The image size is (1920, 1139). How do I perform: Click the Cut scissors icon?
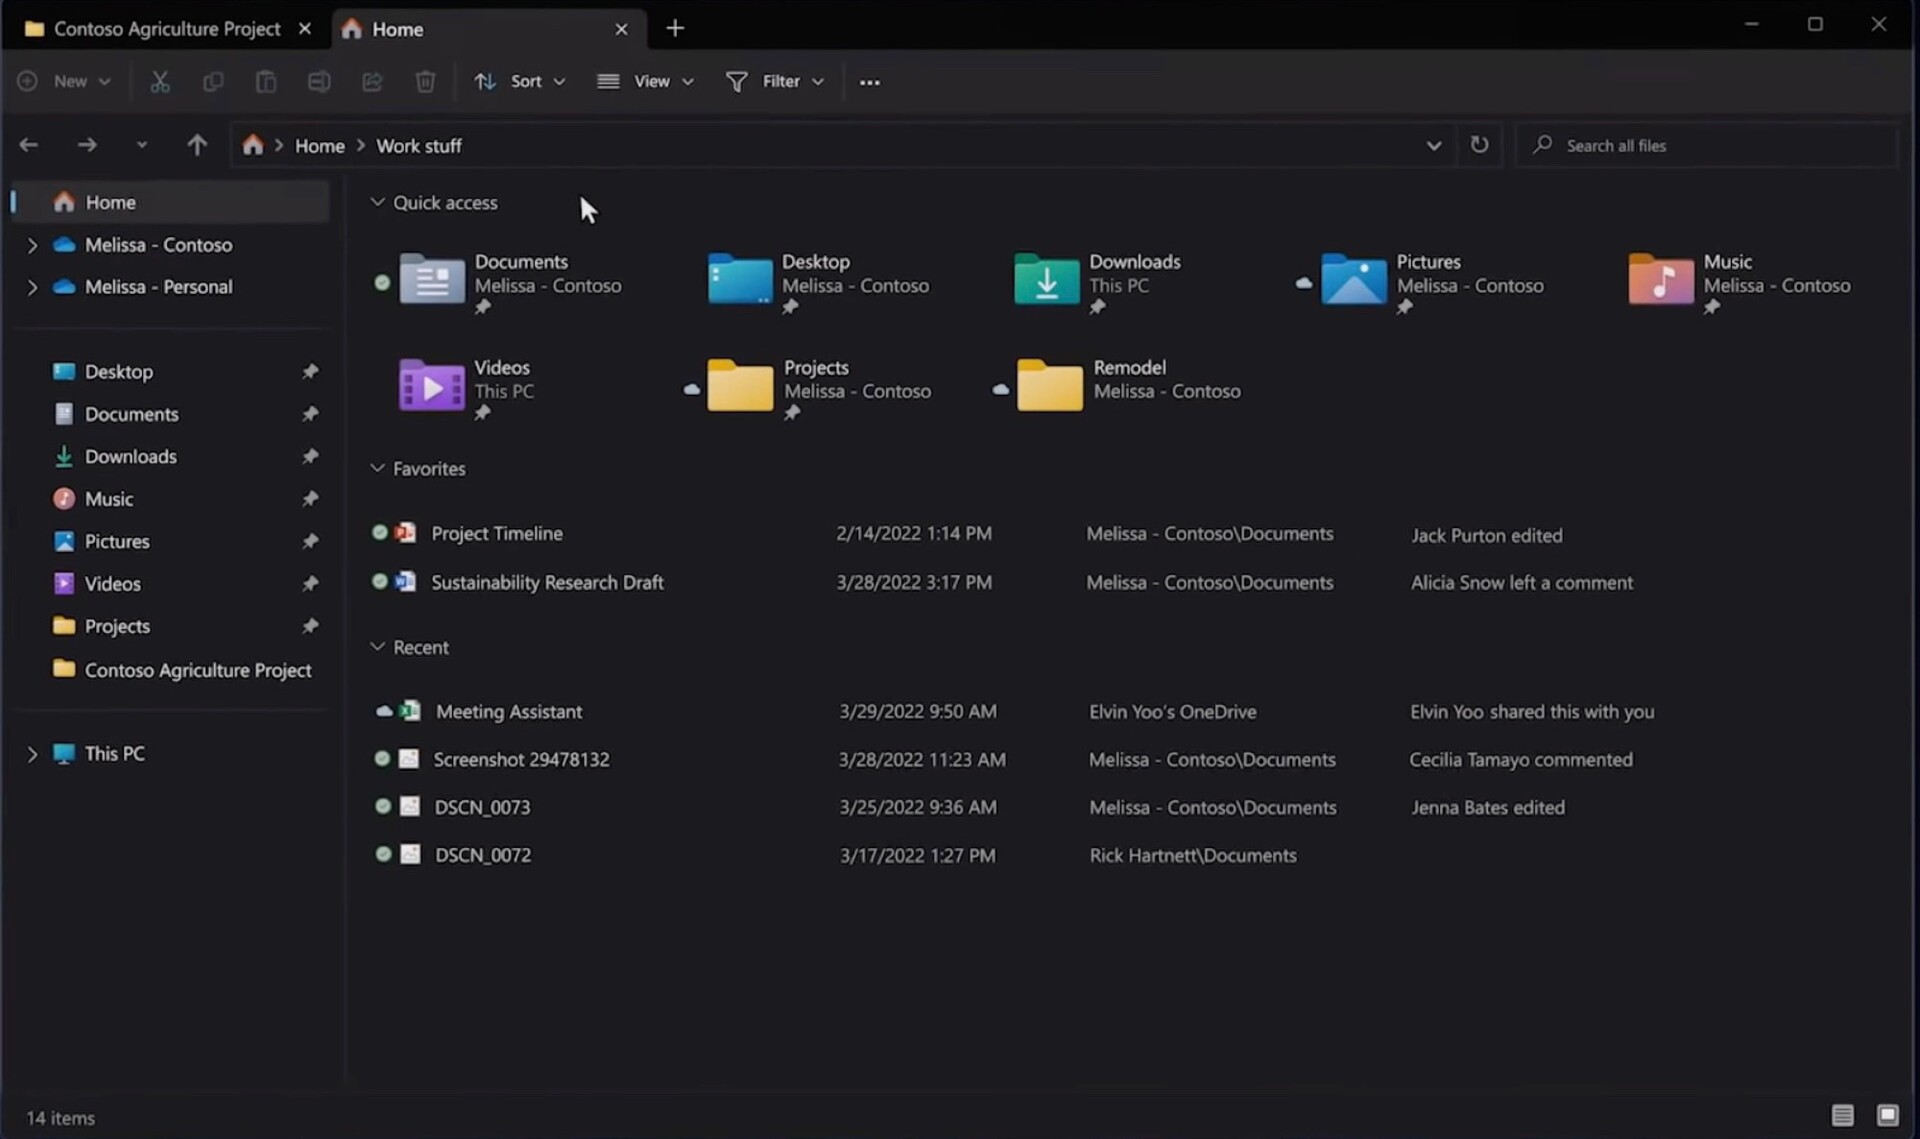(x=160, y=82)
